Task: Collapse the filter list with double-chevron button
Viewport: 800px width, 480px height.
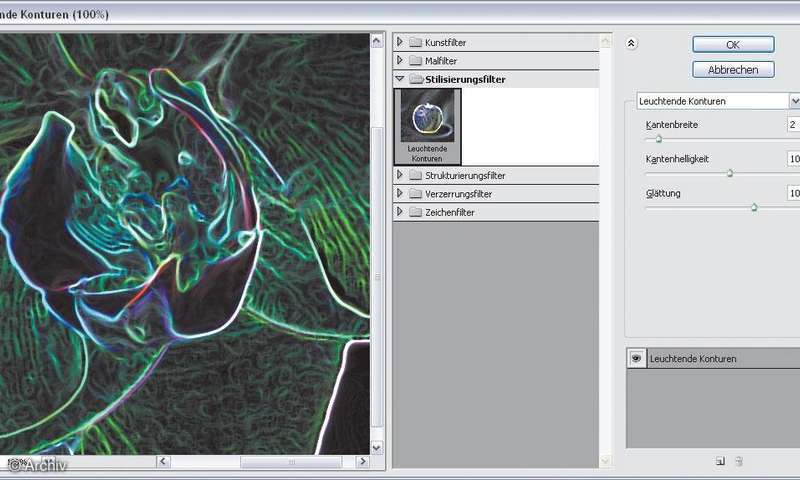Action: click(631, 43)
